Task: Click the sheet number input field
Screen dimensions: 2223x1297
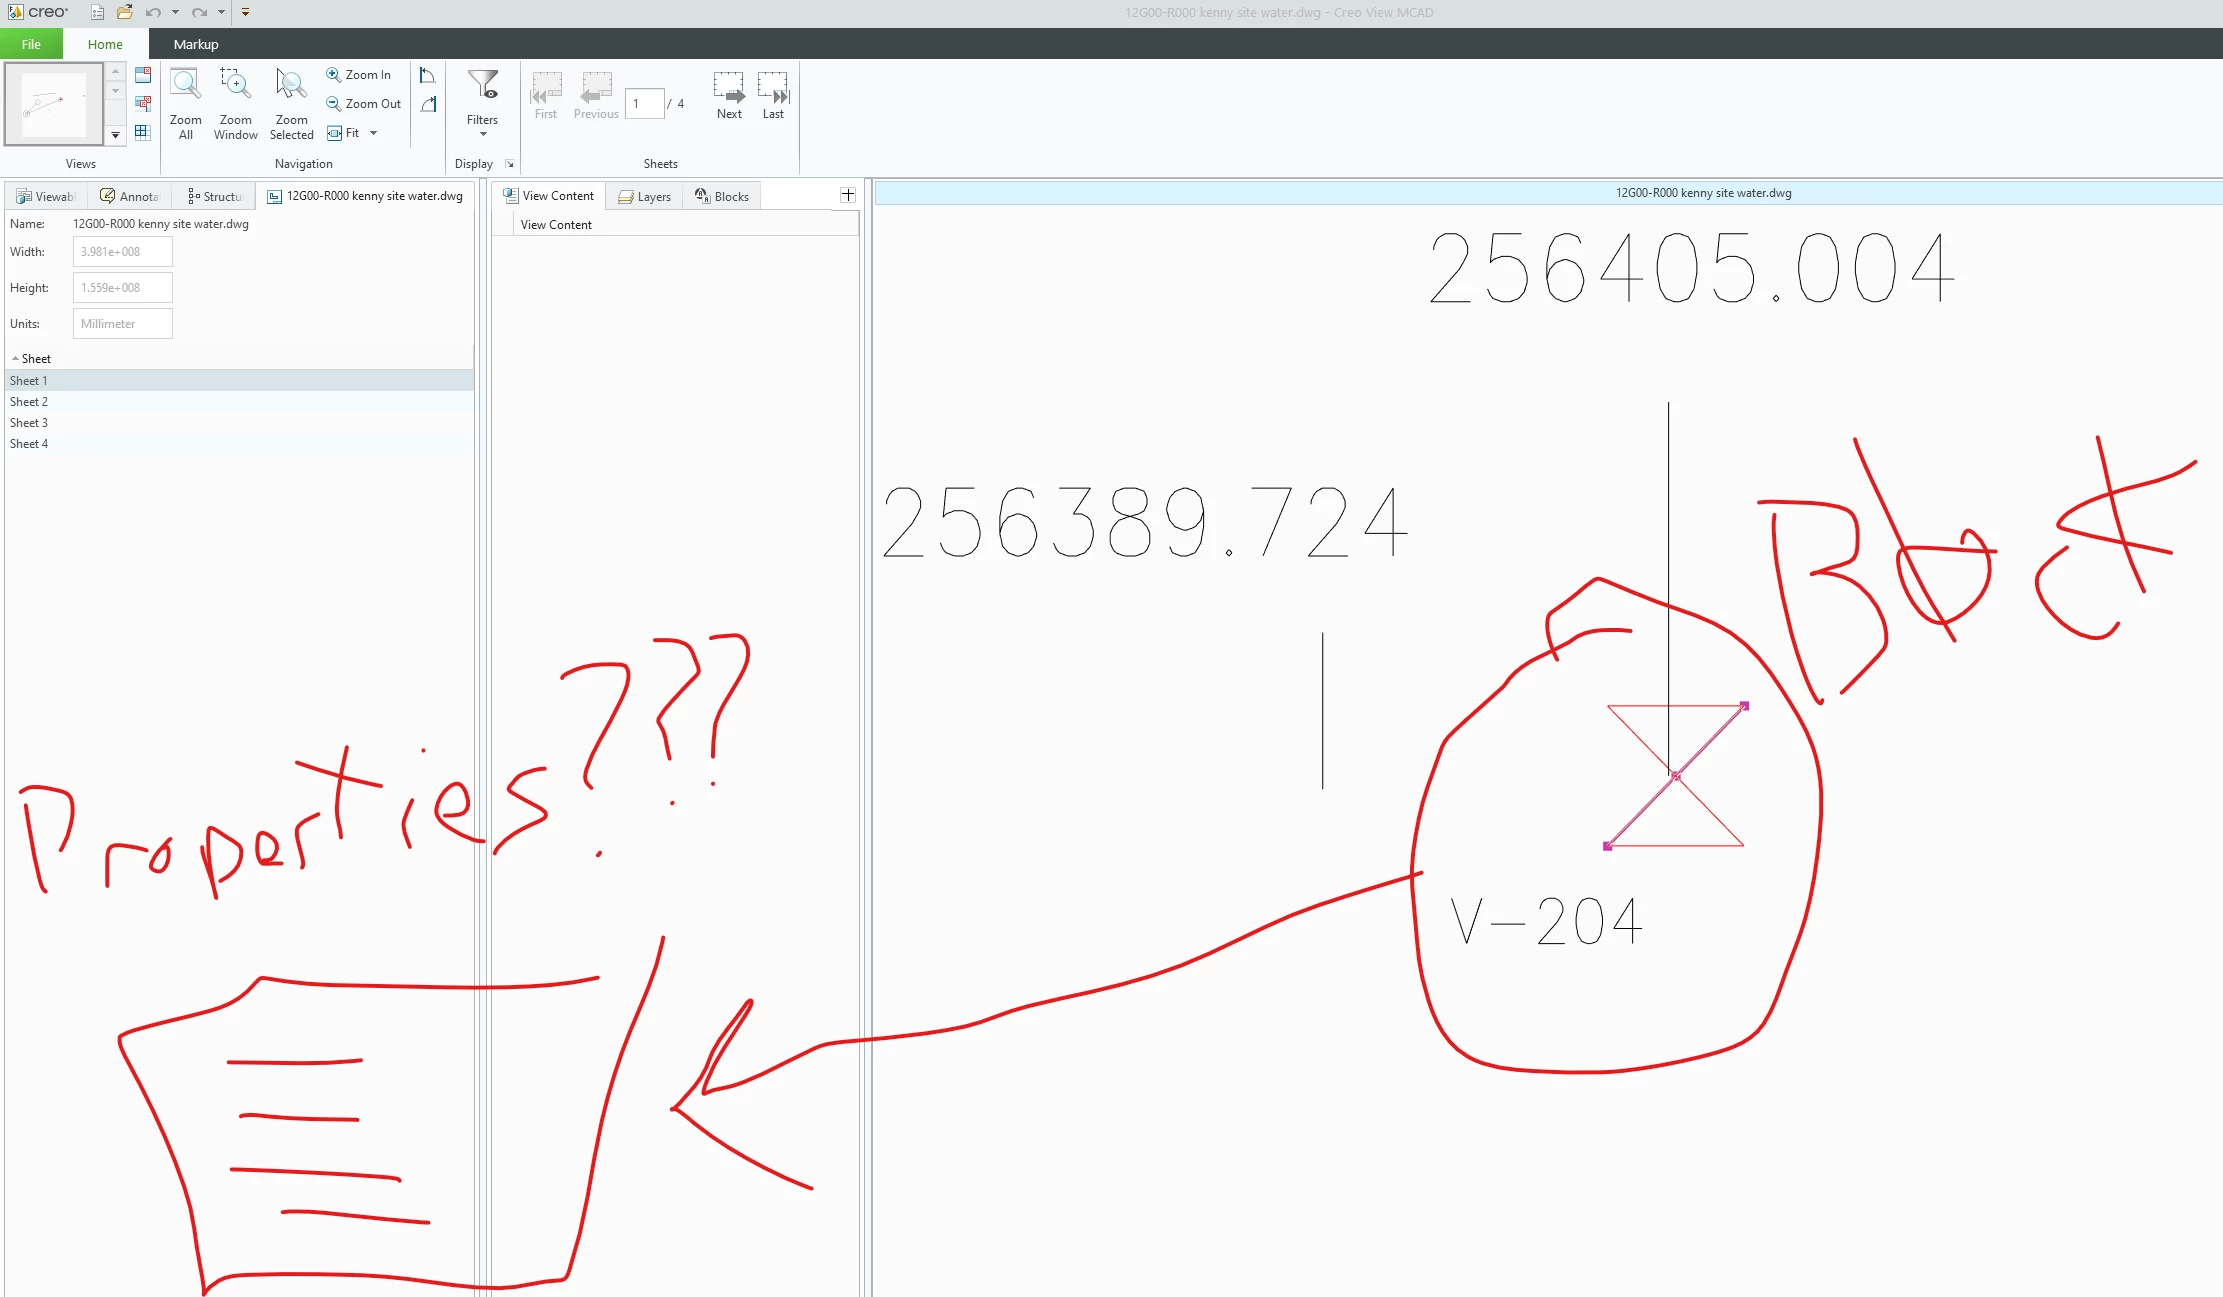Action: click(644, 103)
